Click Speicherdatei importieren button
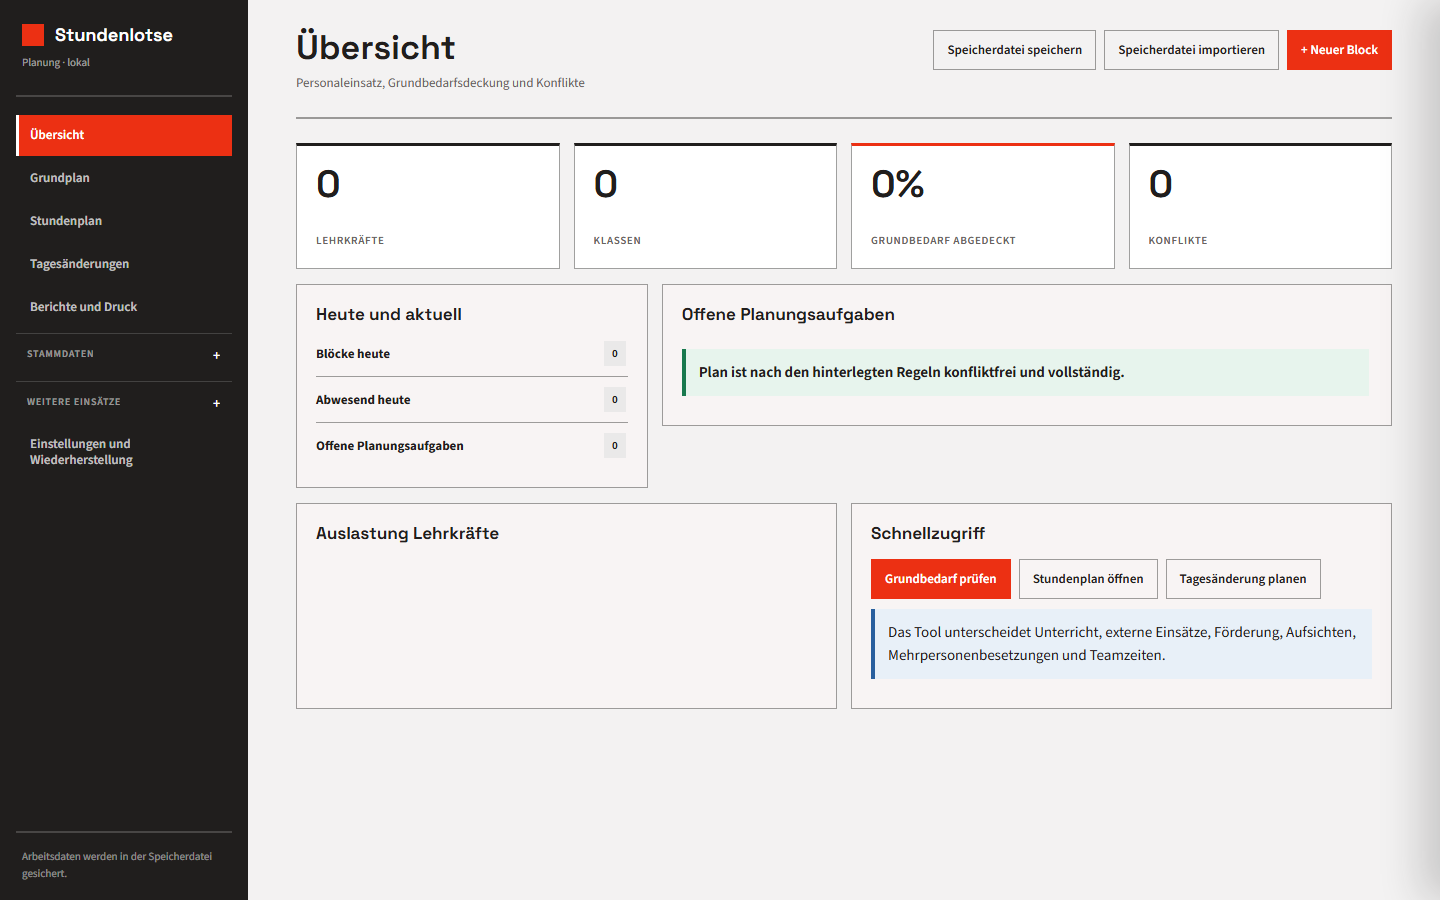Image resolution: width=1440 pixels, height=900 pixels. click(1191, 50)
